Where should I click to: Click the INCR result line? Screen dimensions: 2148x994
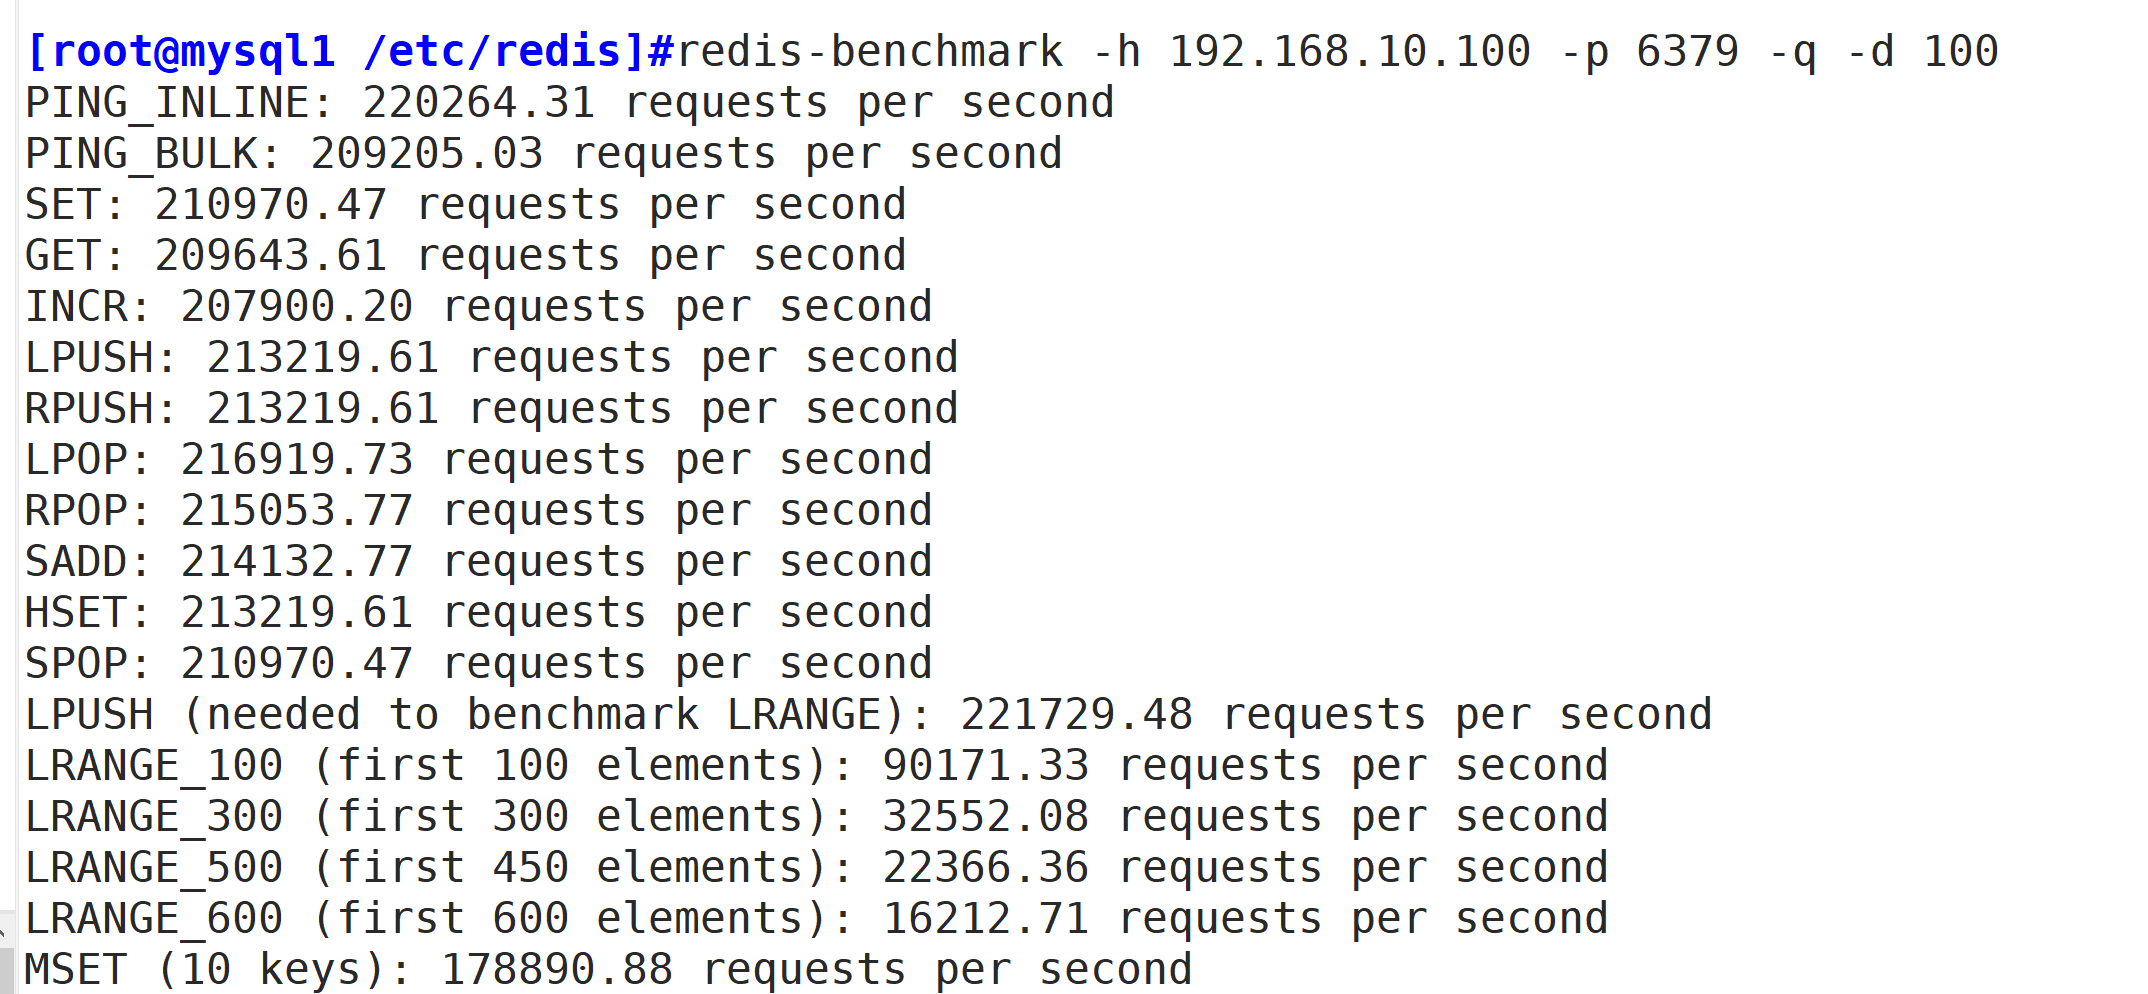(479, 307)
